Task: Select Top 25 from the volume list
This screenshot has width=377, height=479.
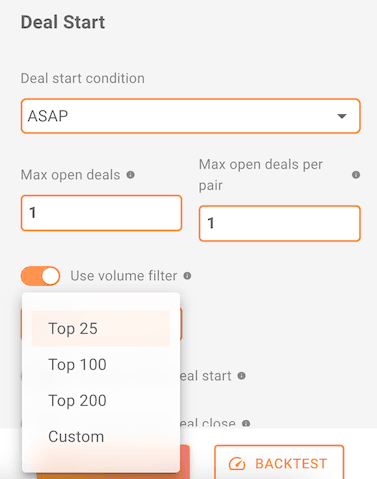Action: click(101, 329)
